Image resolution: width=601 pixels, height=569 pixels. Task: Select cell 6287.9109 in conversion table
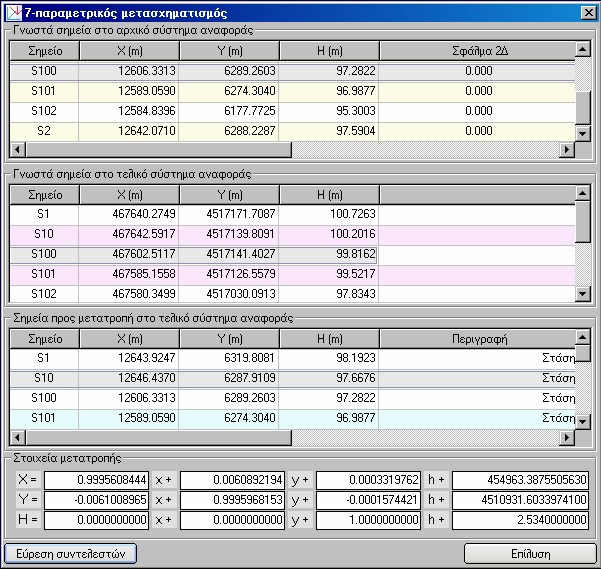tap(229, 378)
